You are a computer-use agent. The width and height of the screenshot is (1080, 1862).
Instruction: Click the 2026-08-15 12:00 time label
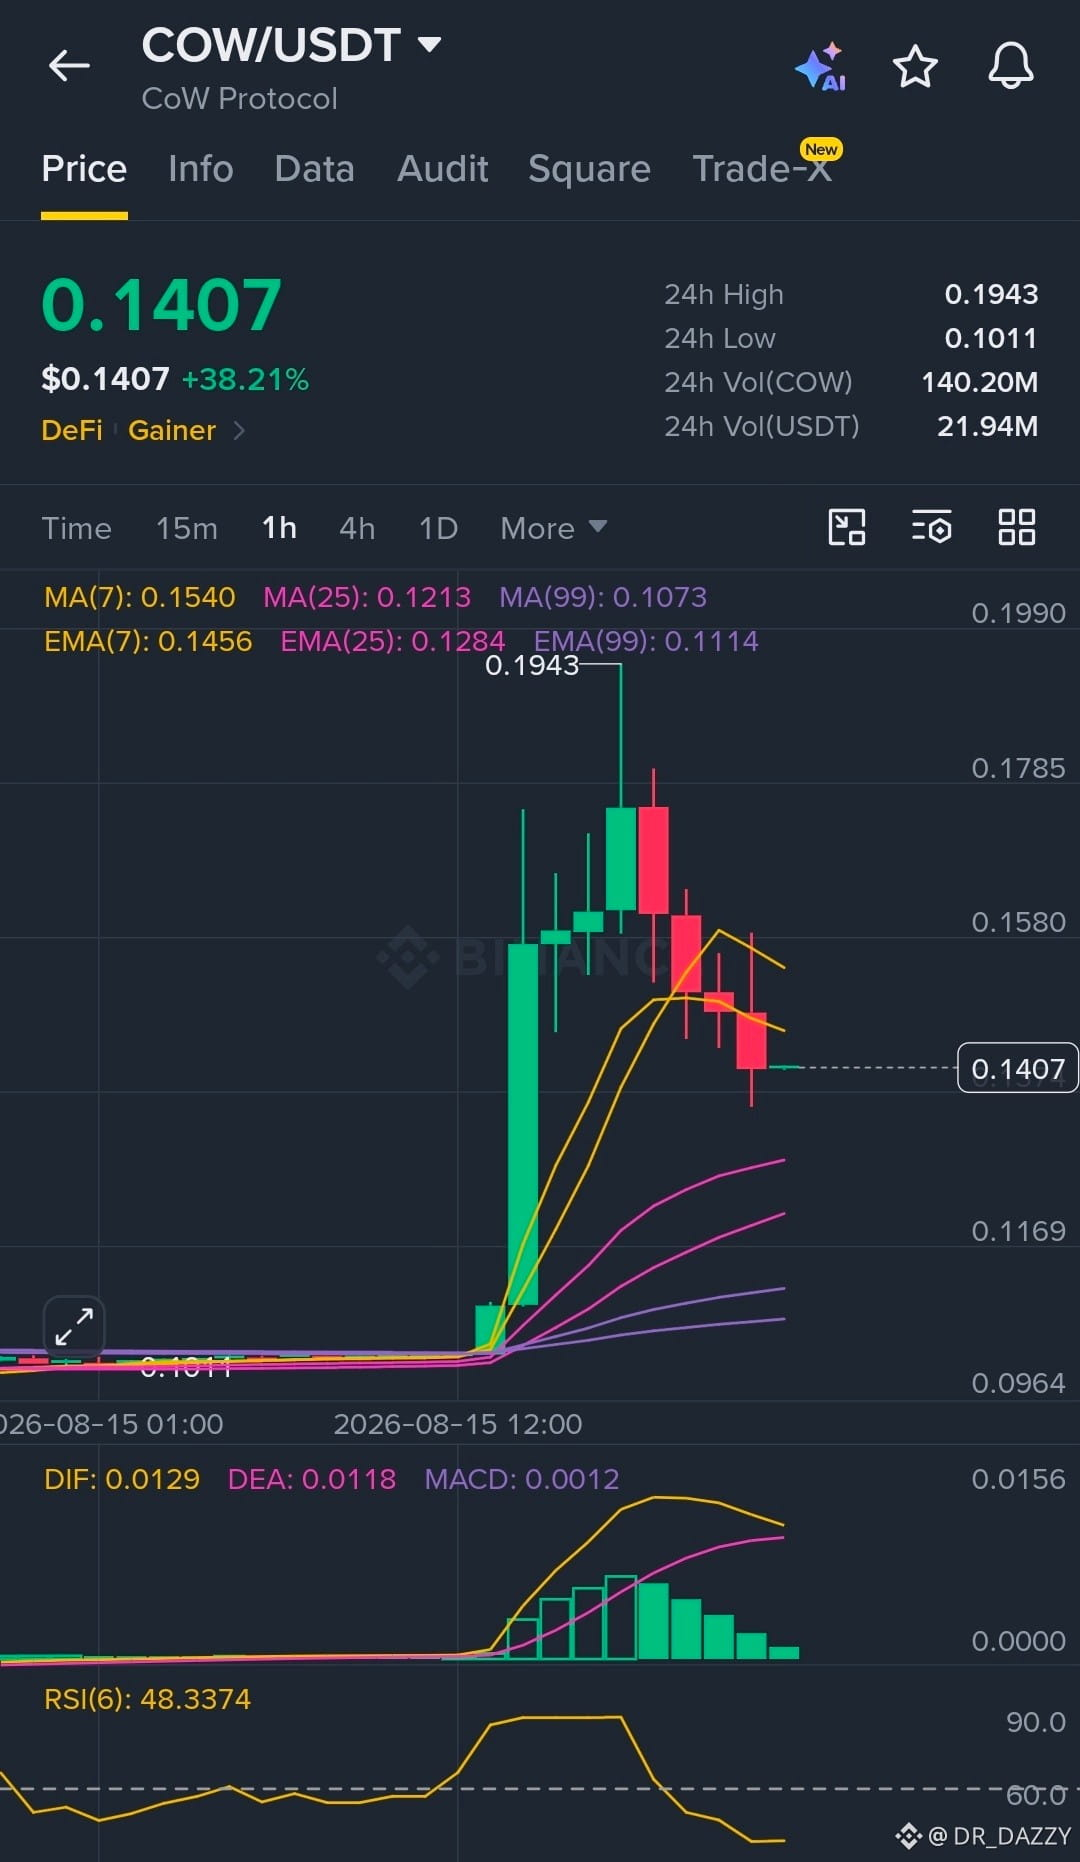(x=457, y=1424)
